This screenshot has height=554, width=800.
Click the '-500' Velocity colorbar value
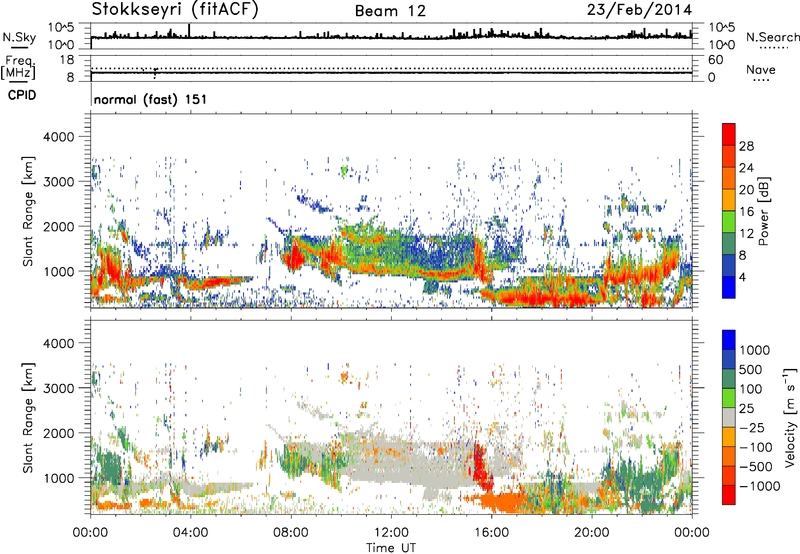756,466
